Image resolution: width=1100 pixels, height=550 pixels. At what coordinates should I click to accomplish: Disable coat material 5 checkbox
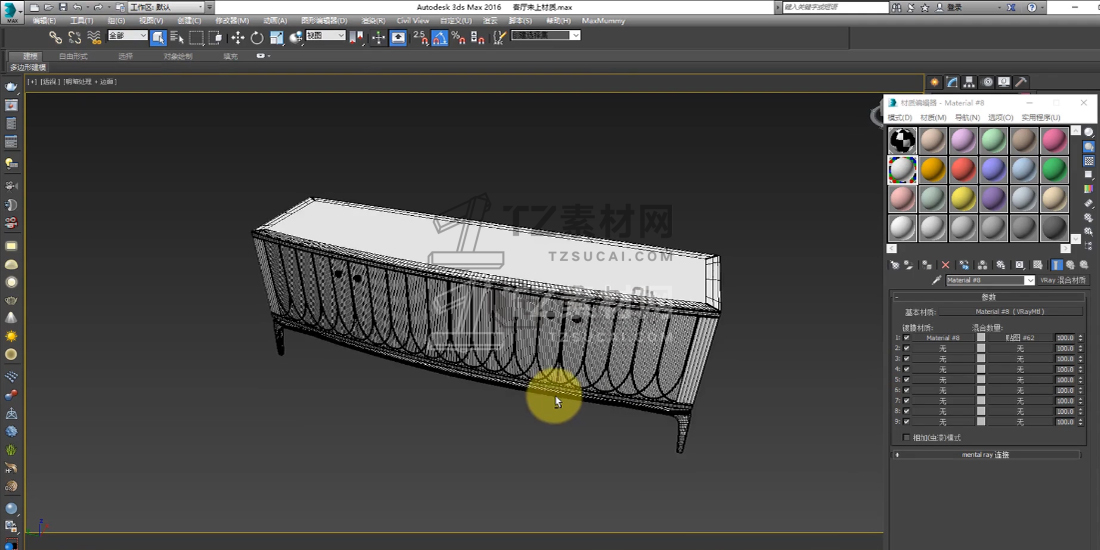point(907,380)
